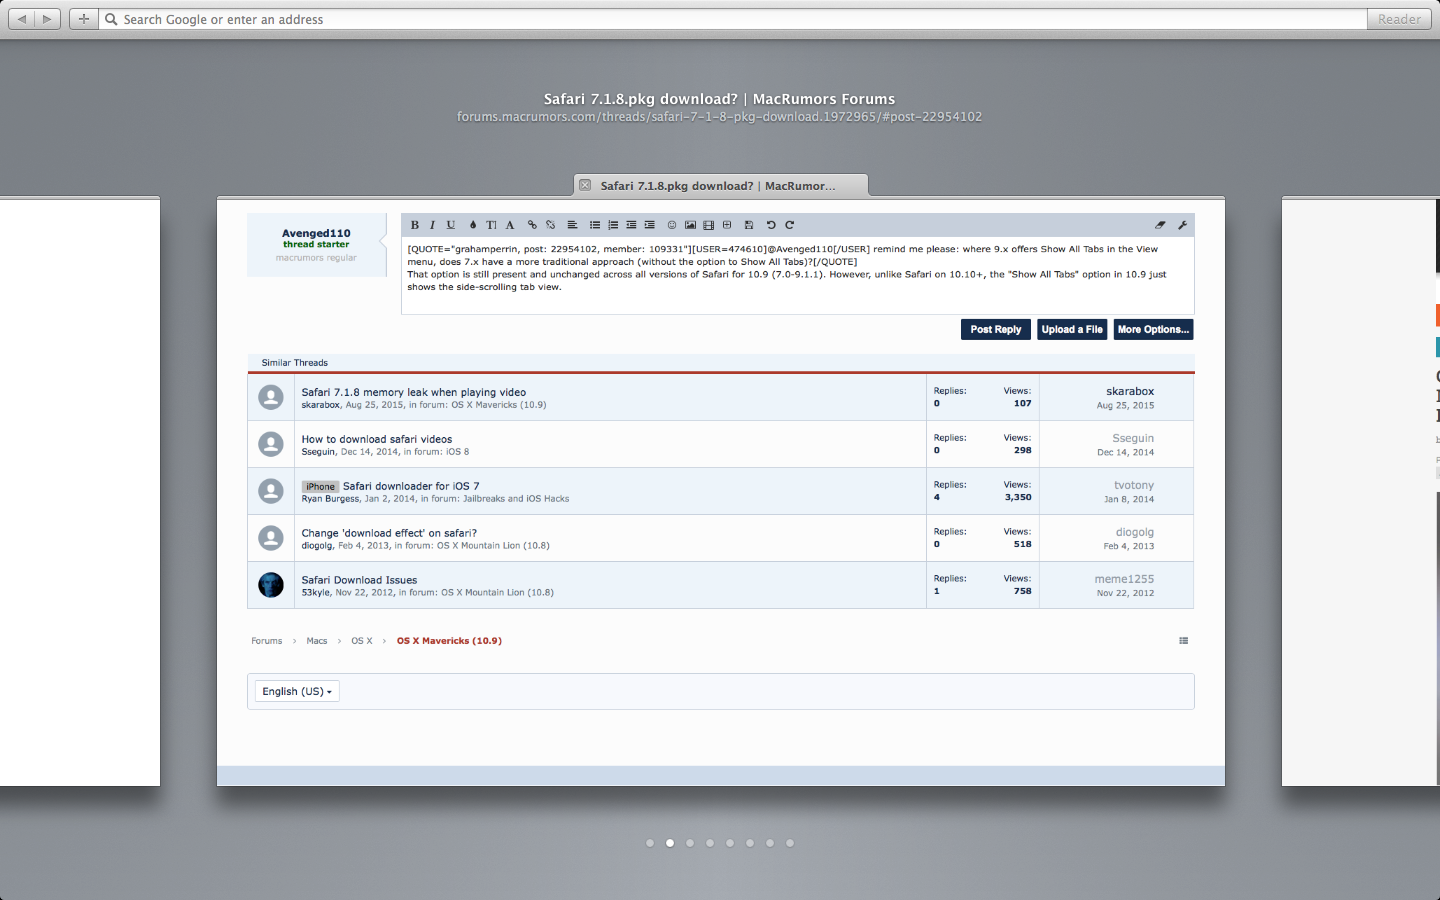Open last poster diogolg's profile link
The height and width of the screenshot is (900, 1440).
coord(1135,532)
